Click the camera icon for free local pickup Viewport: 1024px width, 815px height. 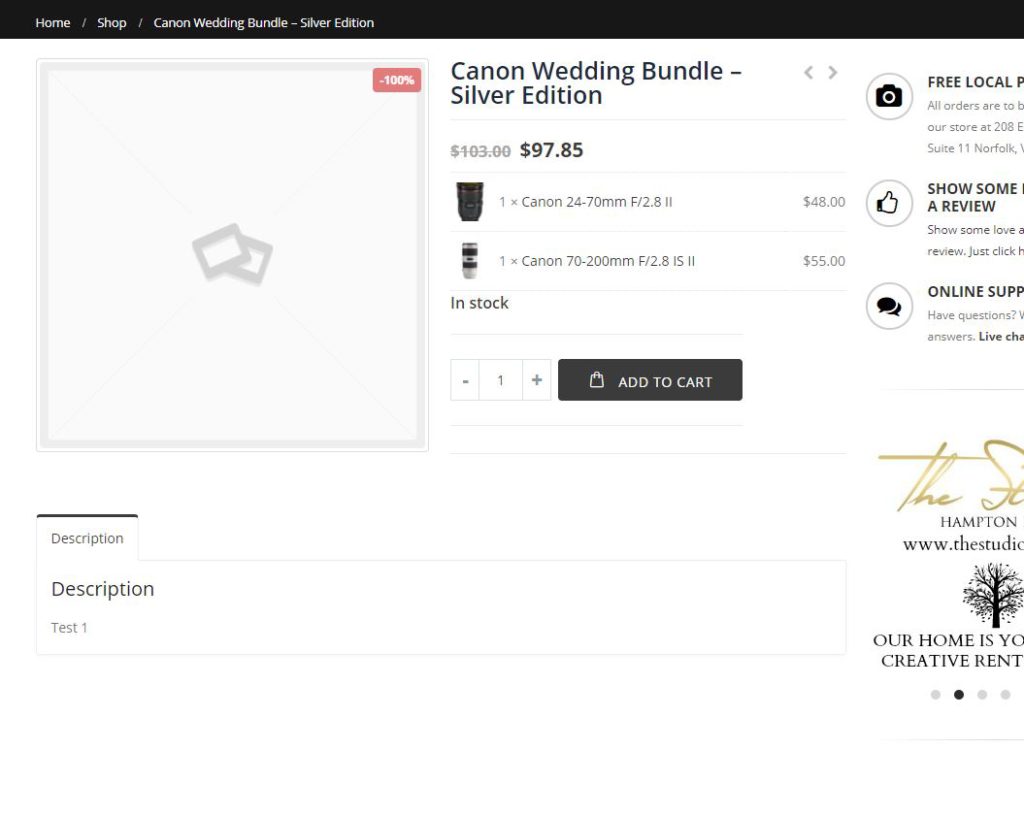(x=889, y=97)
